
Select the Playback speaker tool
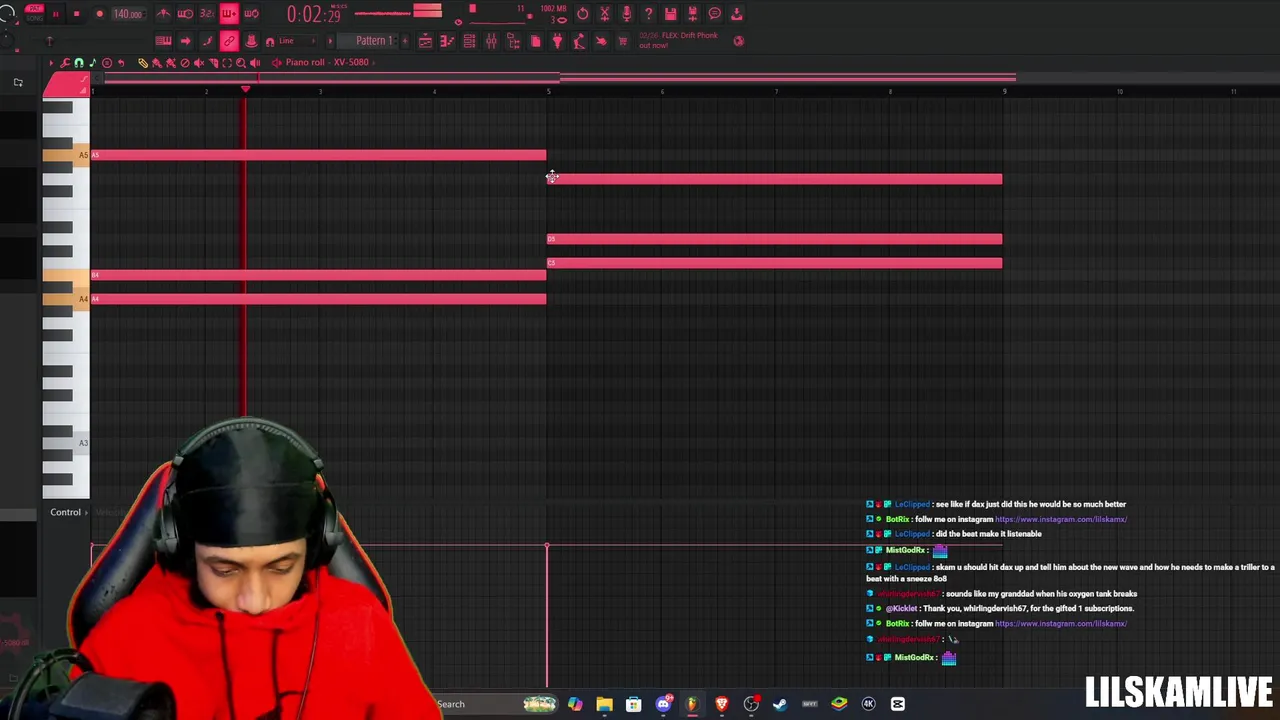255,62
